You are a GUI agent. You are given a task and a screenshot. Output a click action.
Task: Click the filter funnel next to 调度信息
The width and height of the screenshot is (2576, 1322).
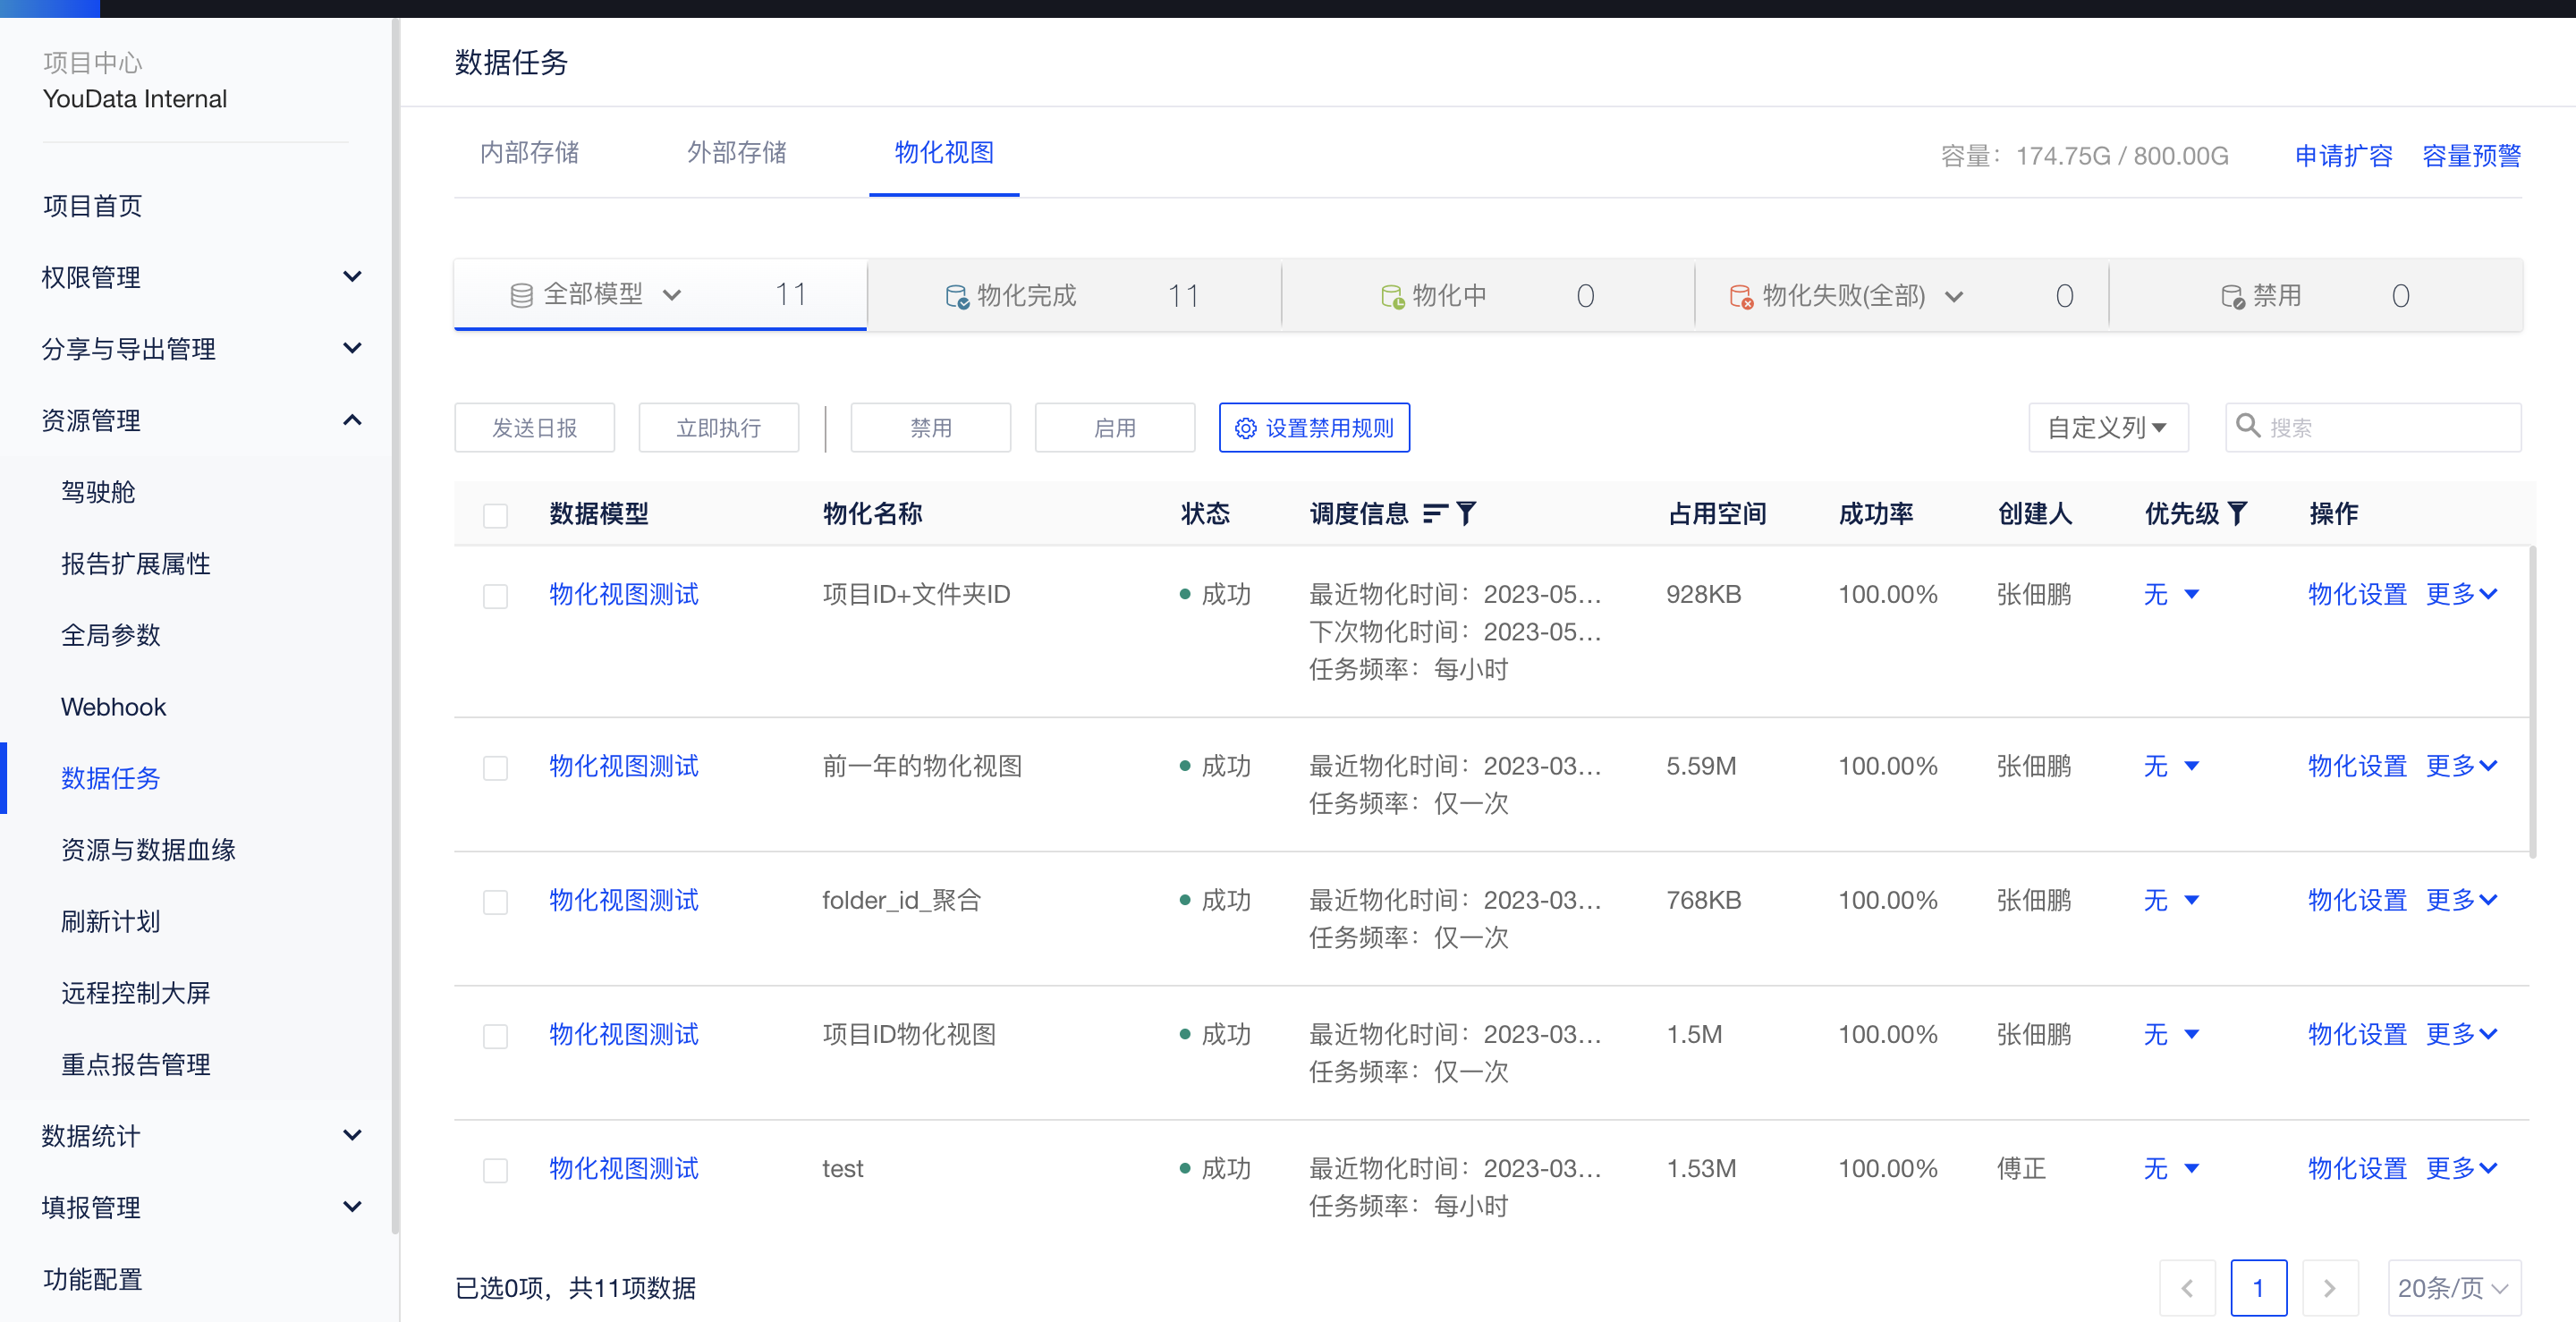coord(1466,513)
